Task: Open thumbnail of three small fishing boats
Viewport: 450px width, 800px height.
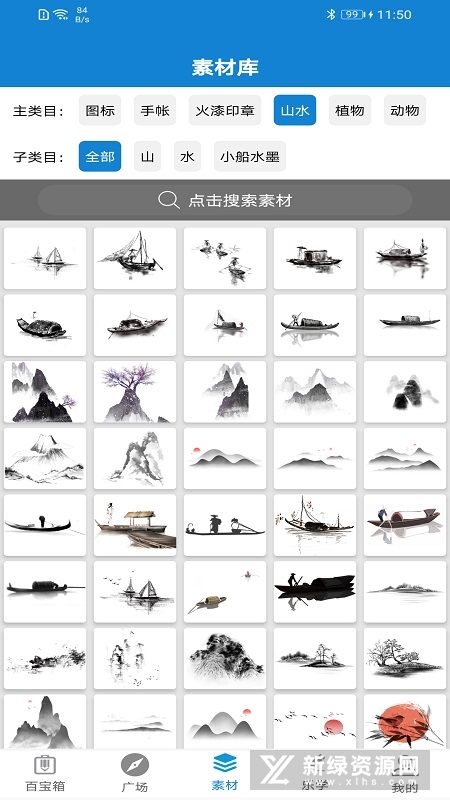Action: [225, 258]
